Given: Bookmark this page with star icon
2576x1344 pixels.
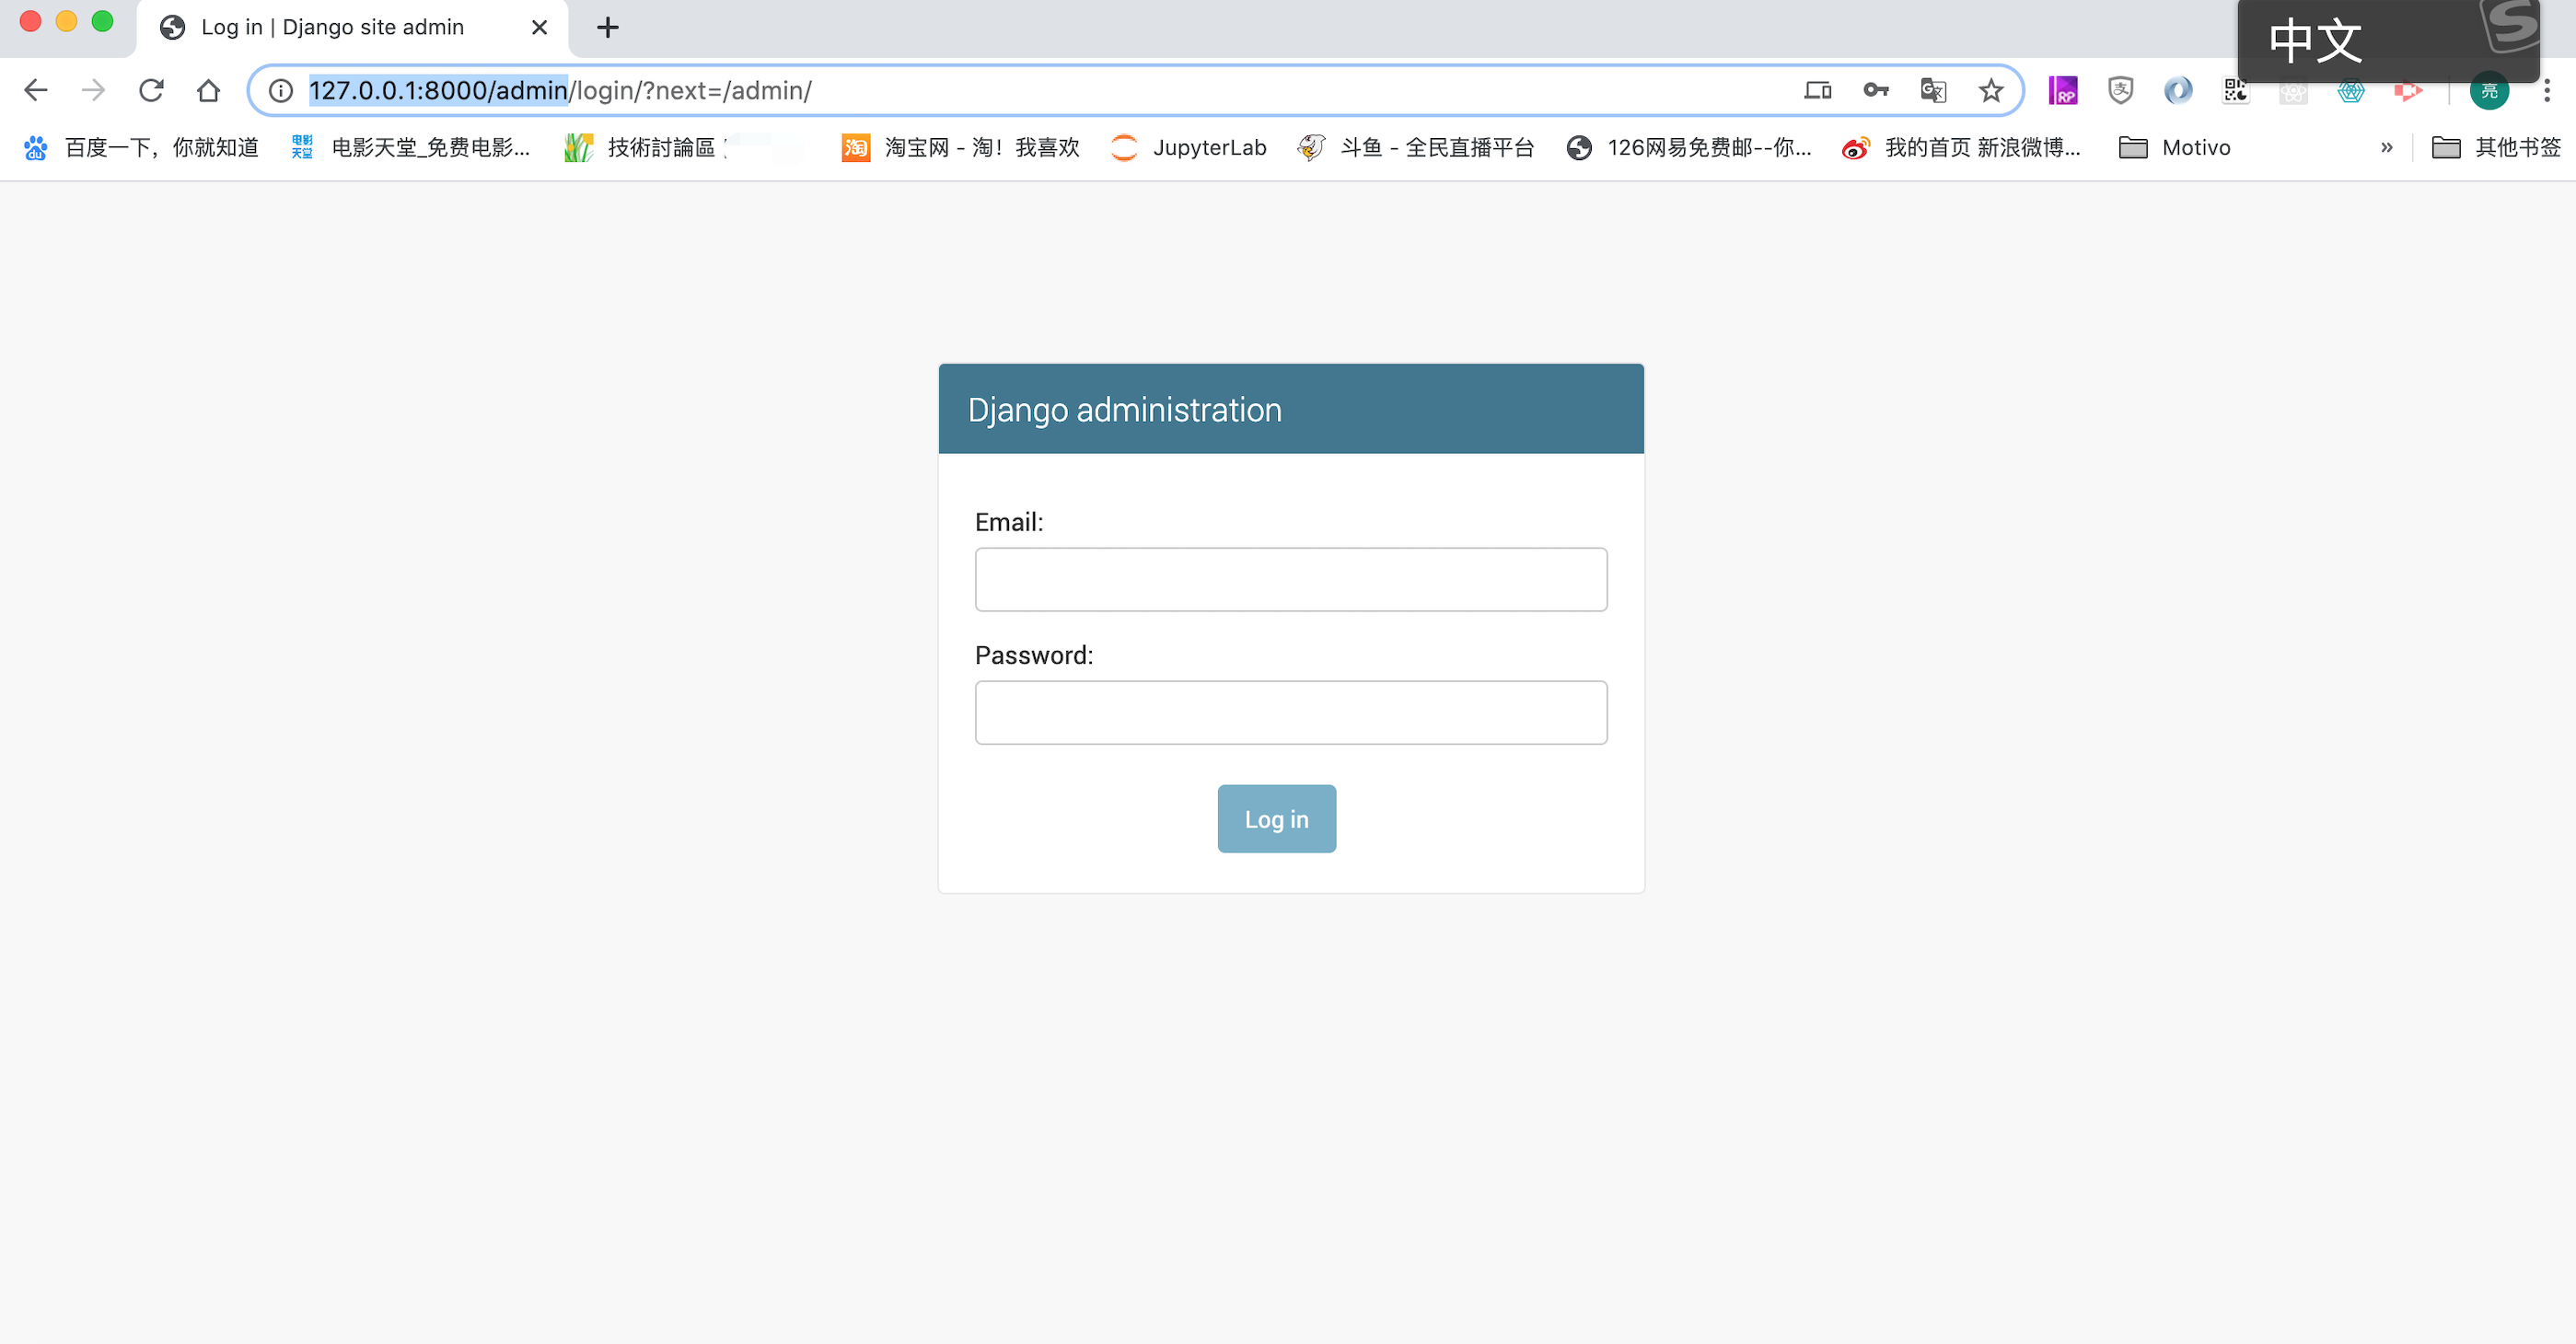Looking at the screenshot, I should [1990, 91].
